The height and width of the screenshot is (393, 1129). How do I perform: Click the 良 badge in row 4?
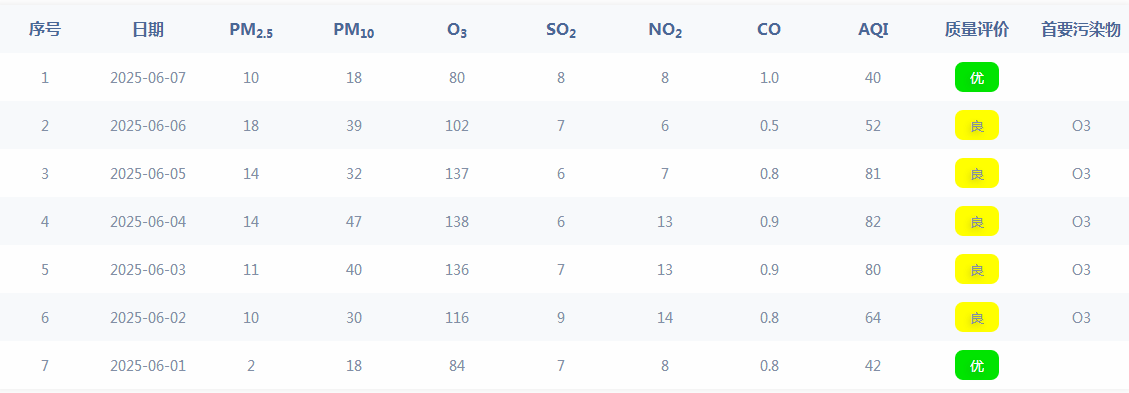coord(976,221)
